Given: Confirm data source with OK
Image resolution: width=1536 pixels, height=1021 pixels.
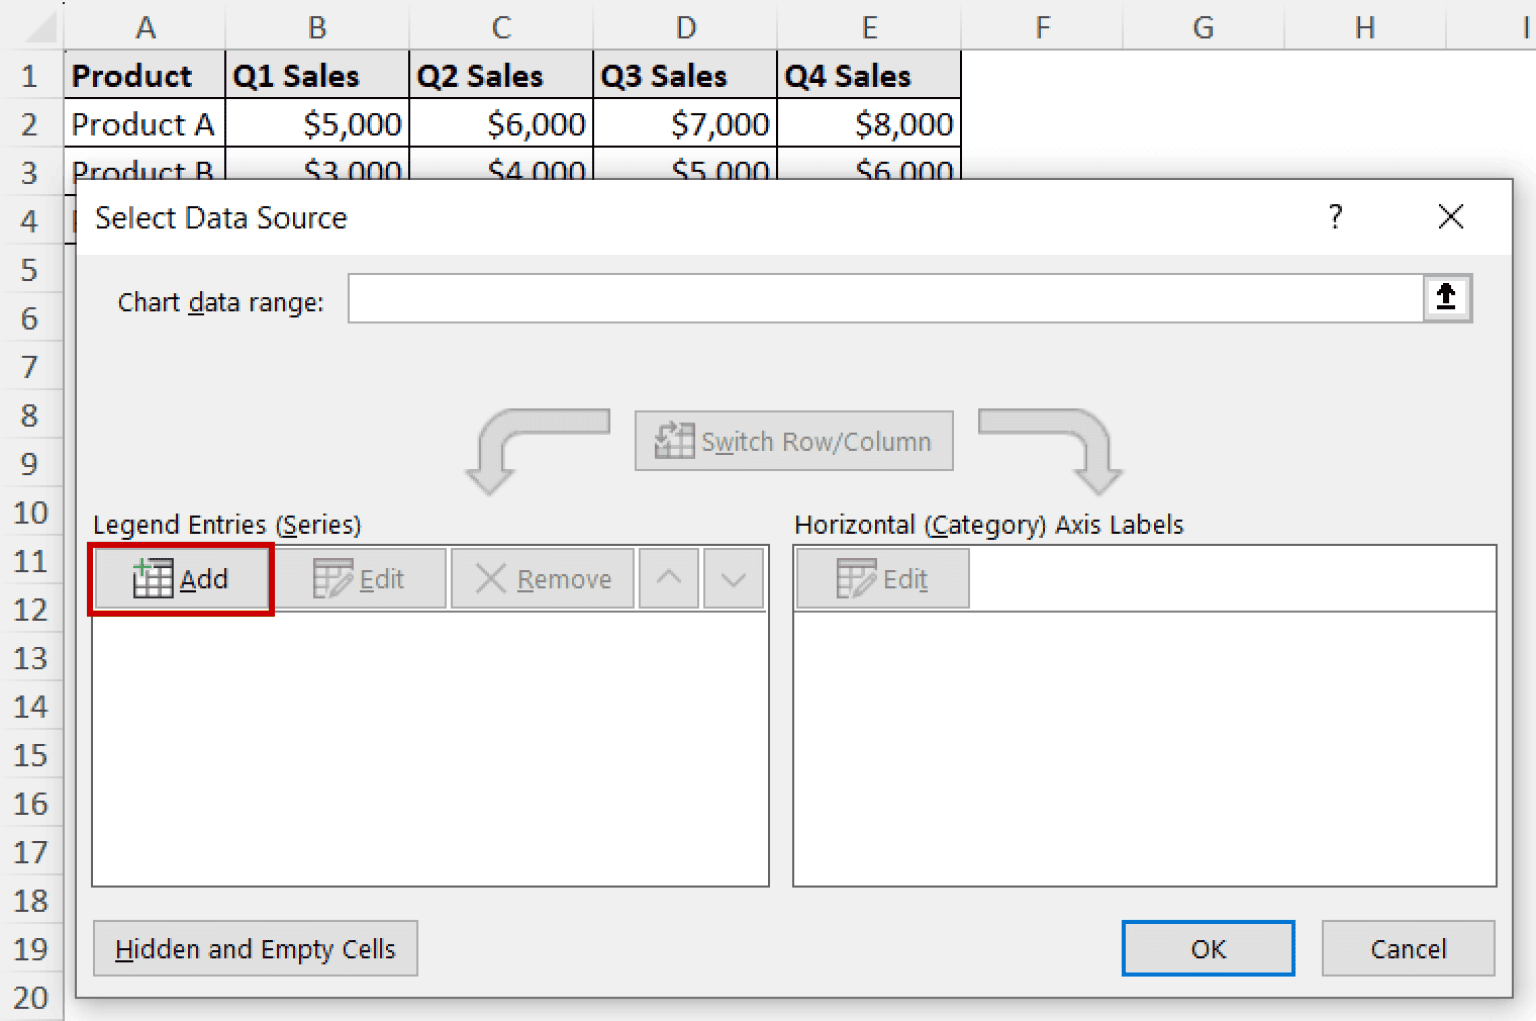Looking at the screenshot, I should pyautogui.click(x=1207, y=948).
